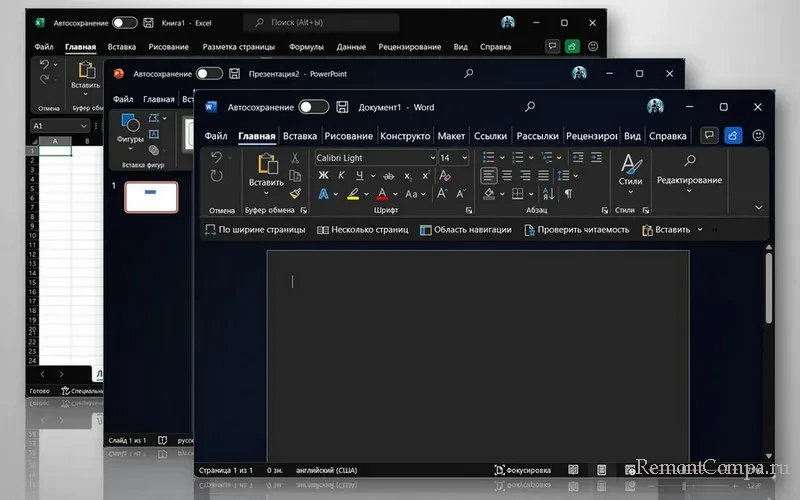Click the font color red A swatch
This screenshot has width=800, height=500.
[x=382, y=193]
